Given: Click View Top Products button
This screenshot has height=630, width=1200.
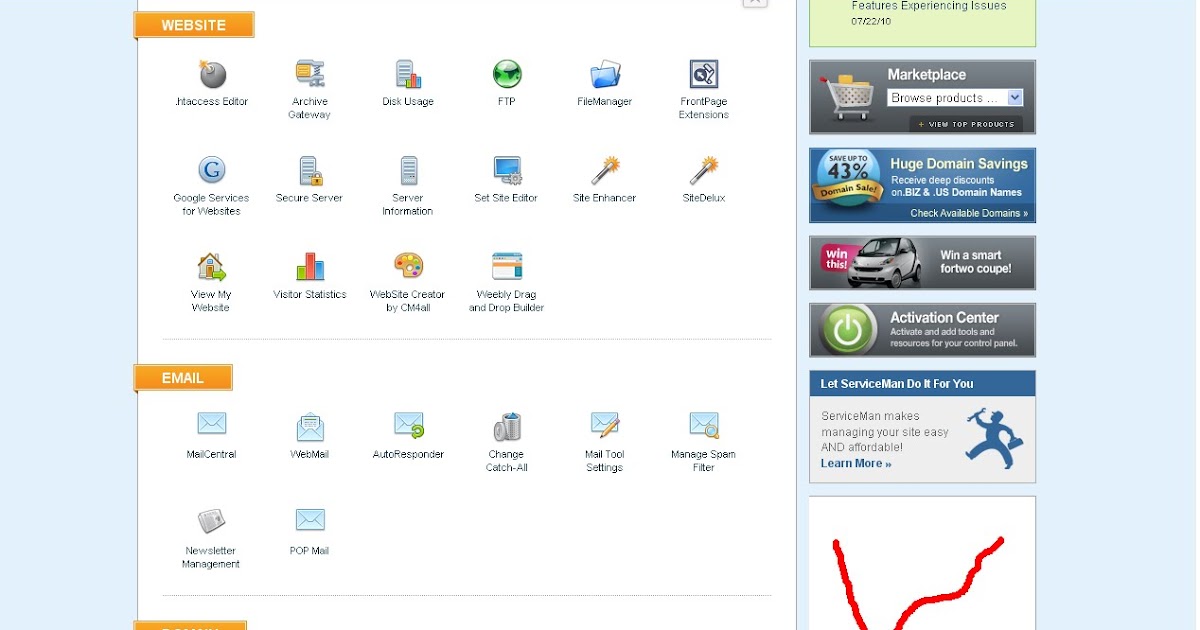Looking at the screenshot, I should (965, 124).
